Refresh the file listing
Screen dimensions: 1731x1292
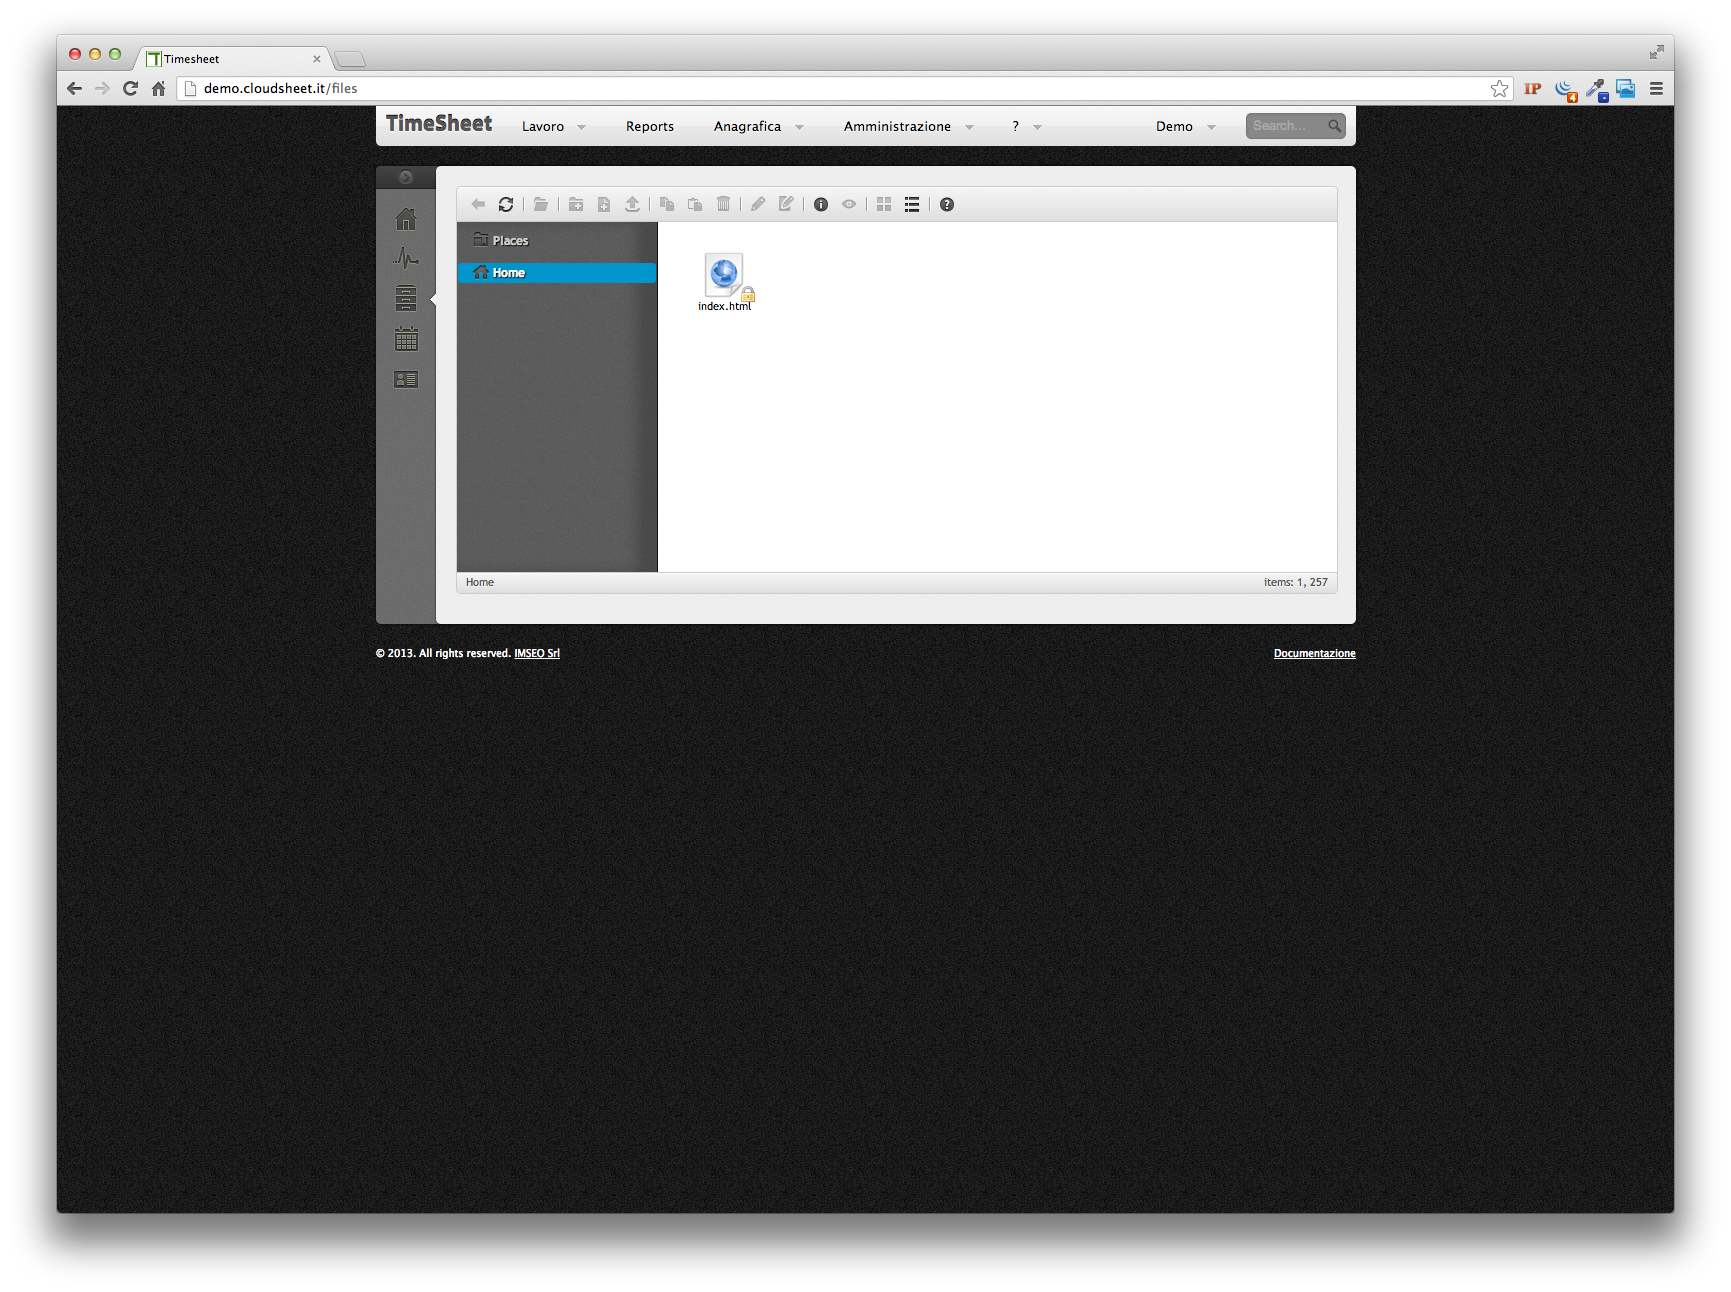pyautogui.click(x=507, y=204)
